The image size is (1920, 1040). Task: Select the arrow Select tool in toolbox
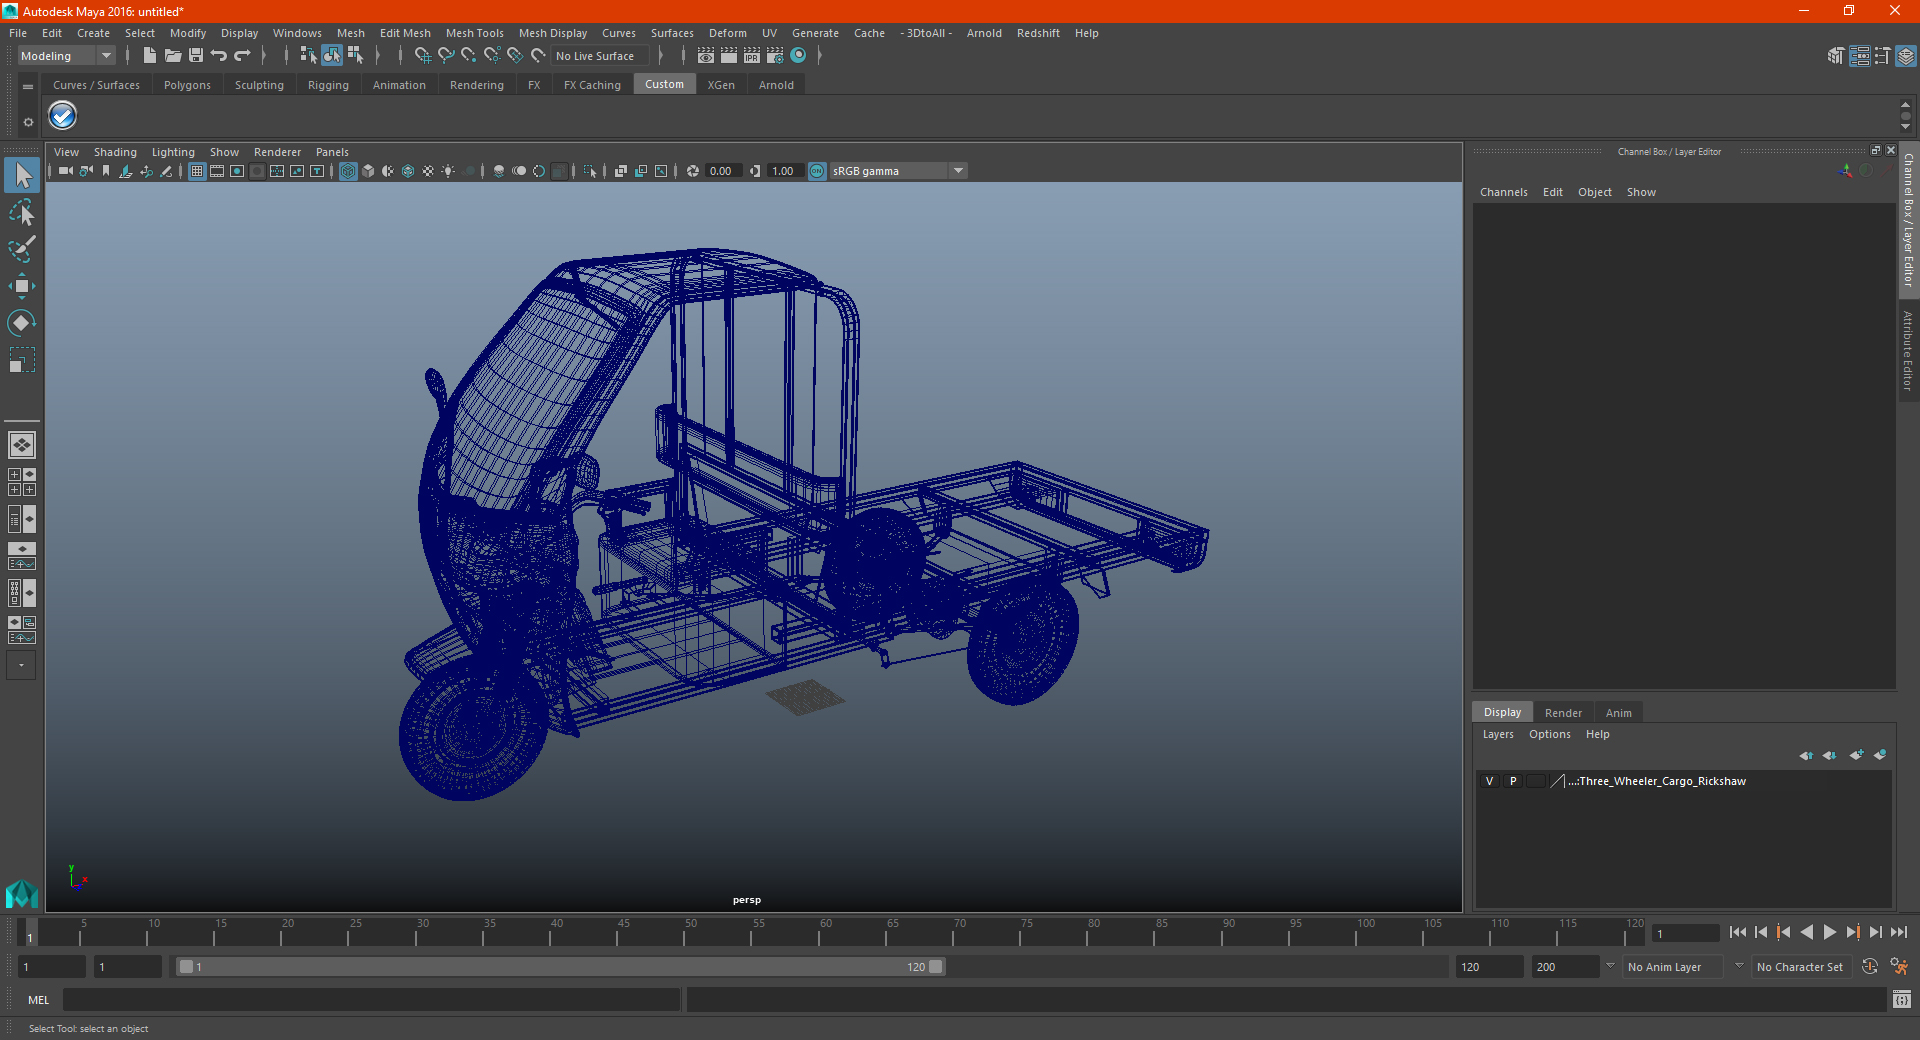point(22,175)
